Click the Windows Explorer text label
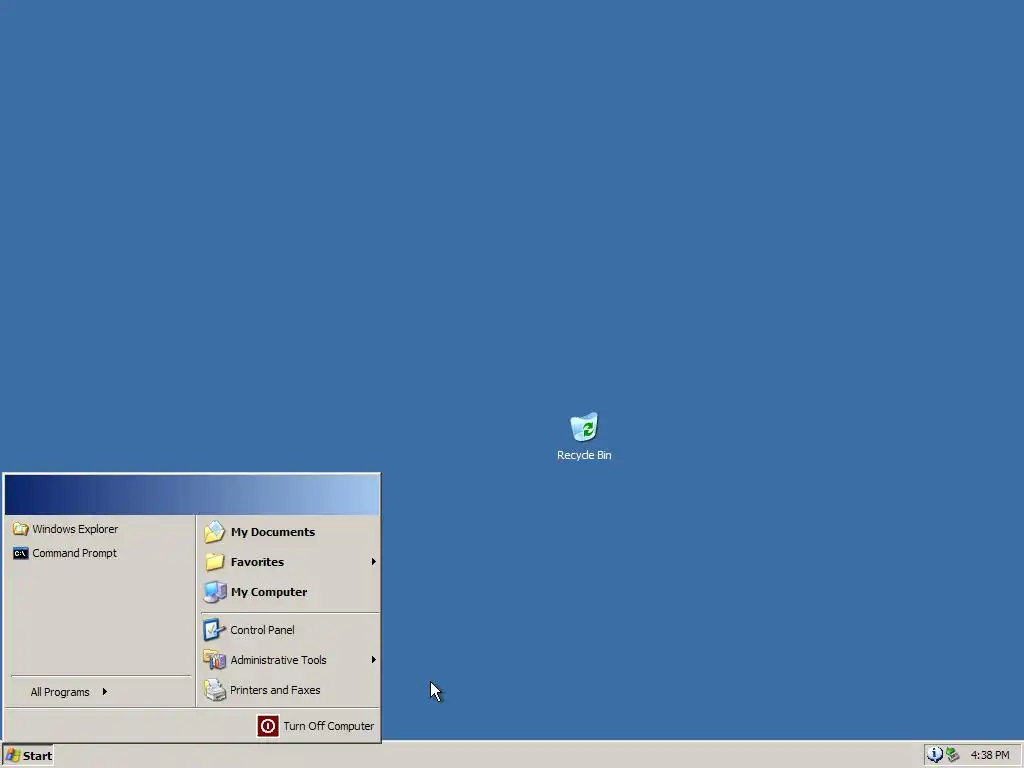 click(x=75, y=529)
